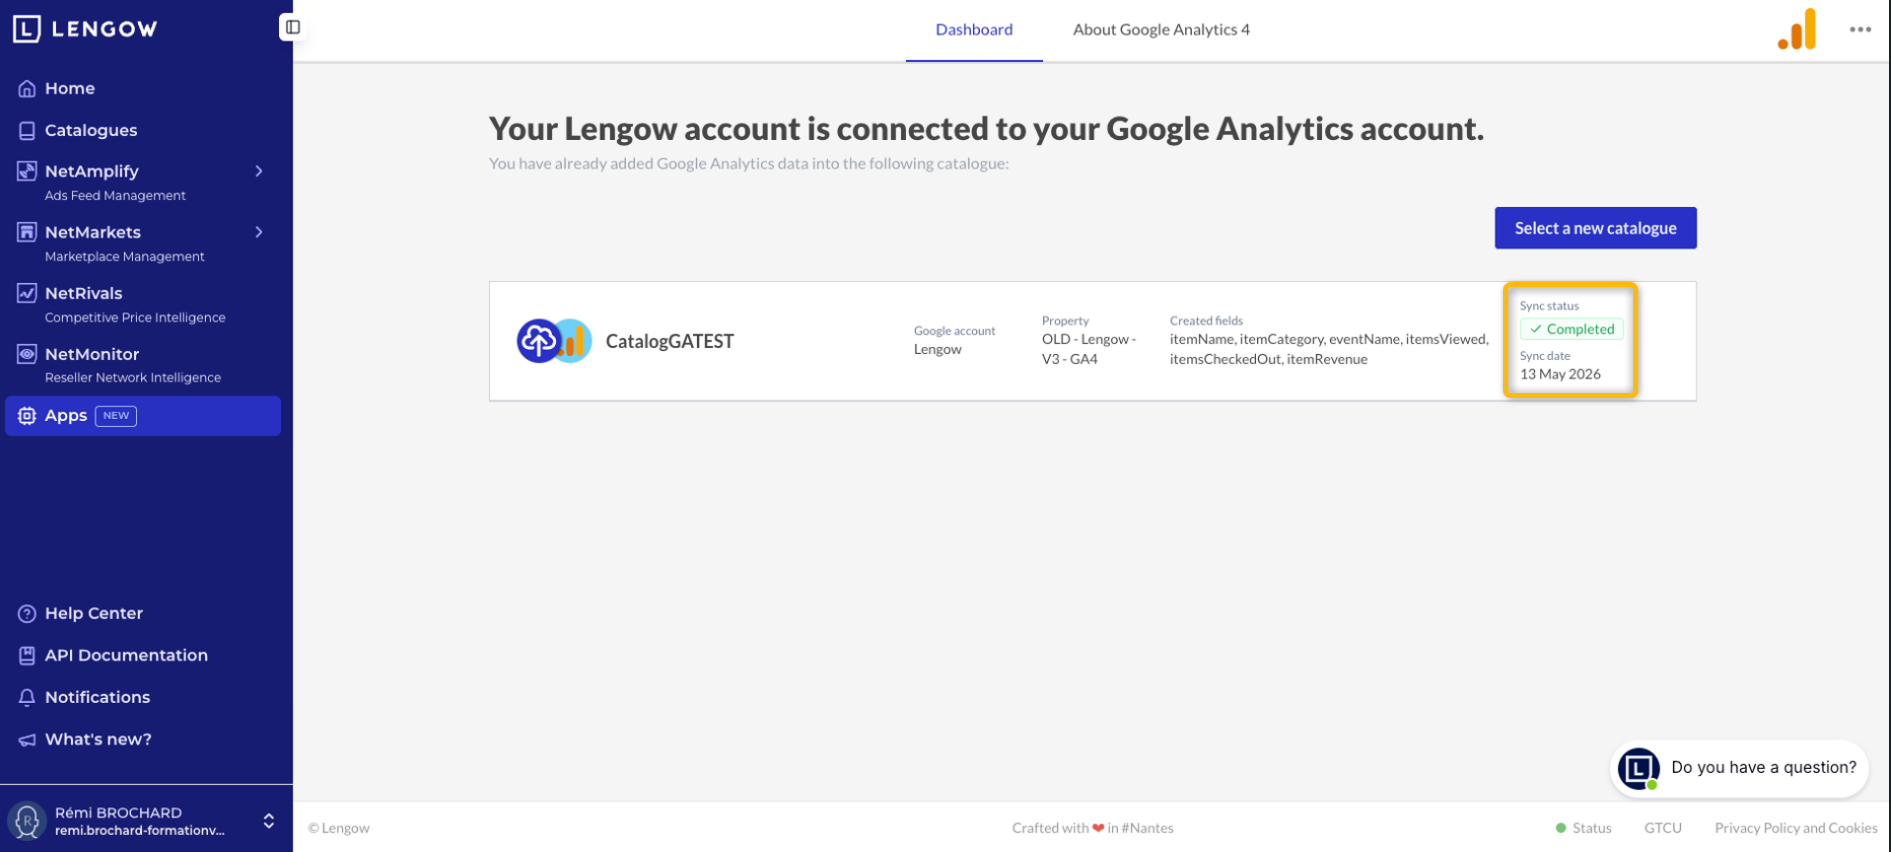This screenshot has height=852, width=1891.
Task: Click Select a new catalogue button
Action: click(1595, 228)
